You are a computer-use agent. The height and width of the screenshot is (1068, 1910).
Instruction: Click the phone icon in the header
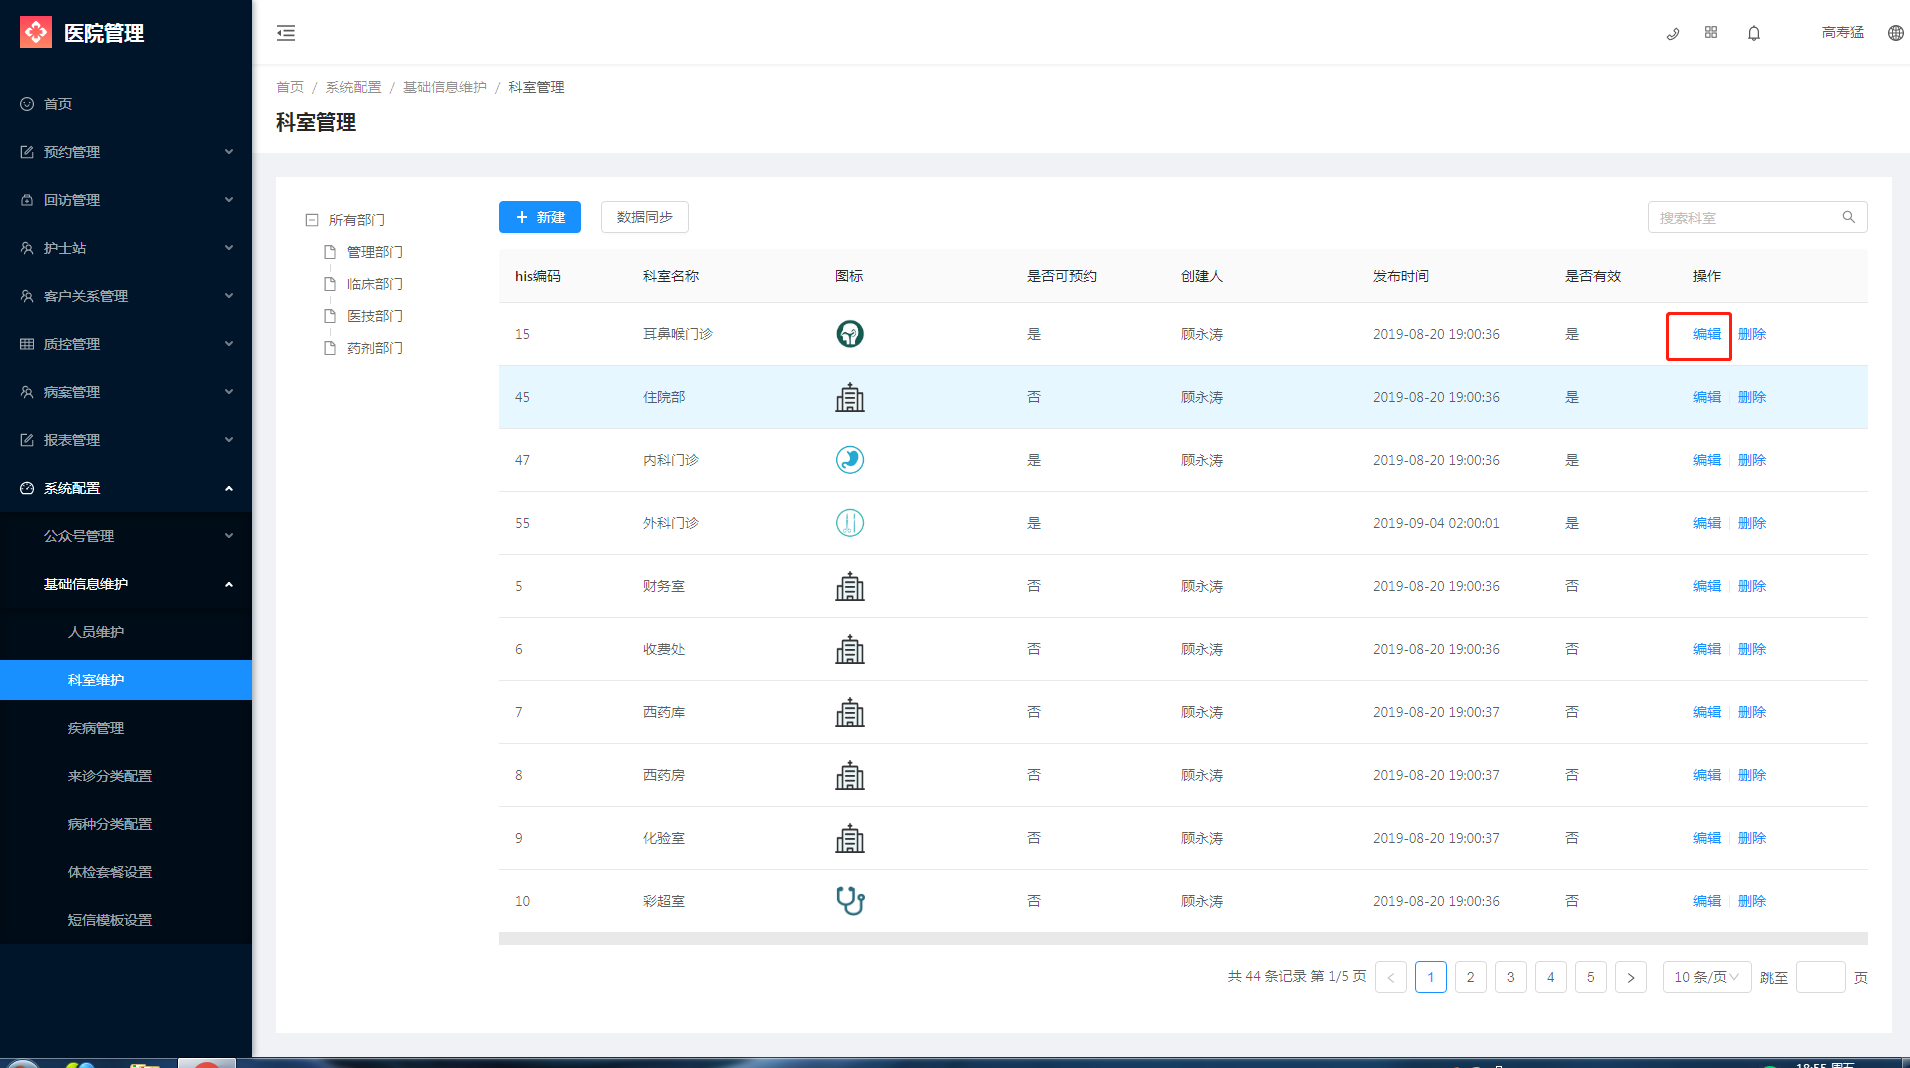(1672, 33)
